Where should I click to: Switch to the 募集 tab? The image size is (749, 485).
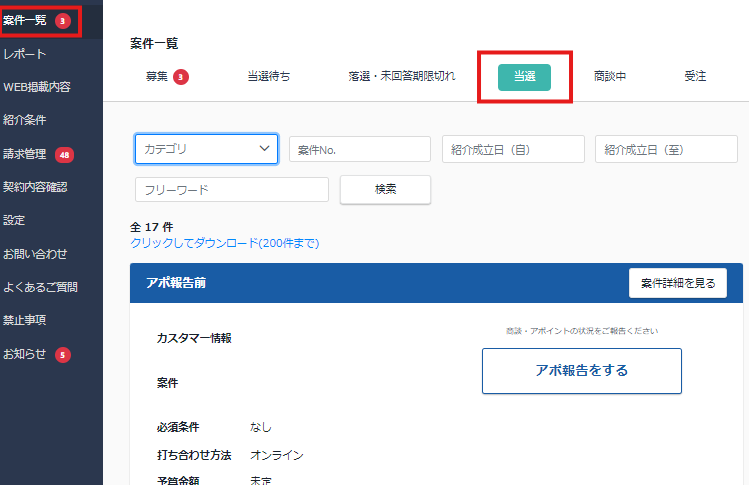coord(157,76)
